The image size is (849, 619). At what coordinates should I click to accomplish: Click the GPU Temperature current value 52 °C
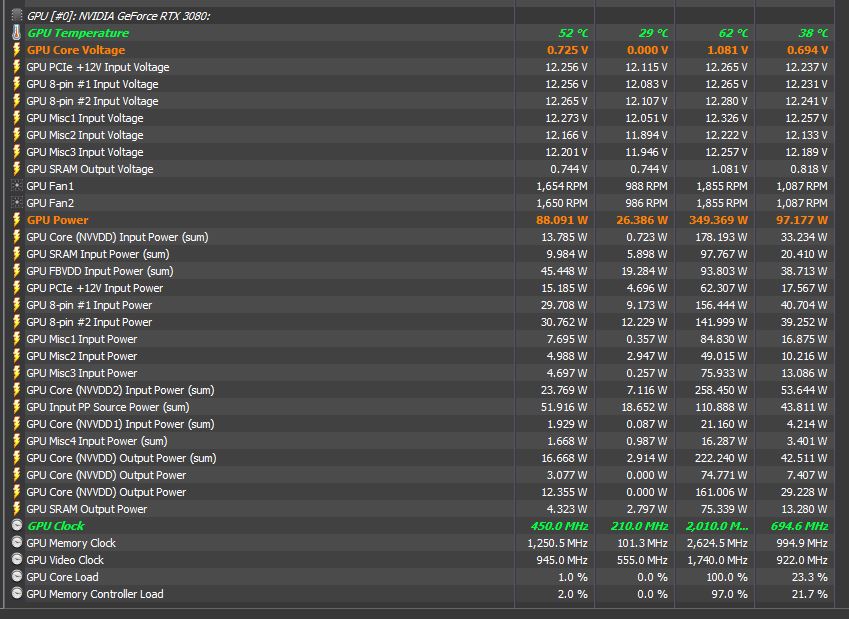pyautogui.click(x=573, y=33)
